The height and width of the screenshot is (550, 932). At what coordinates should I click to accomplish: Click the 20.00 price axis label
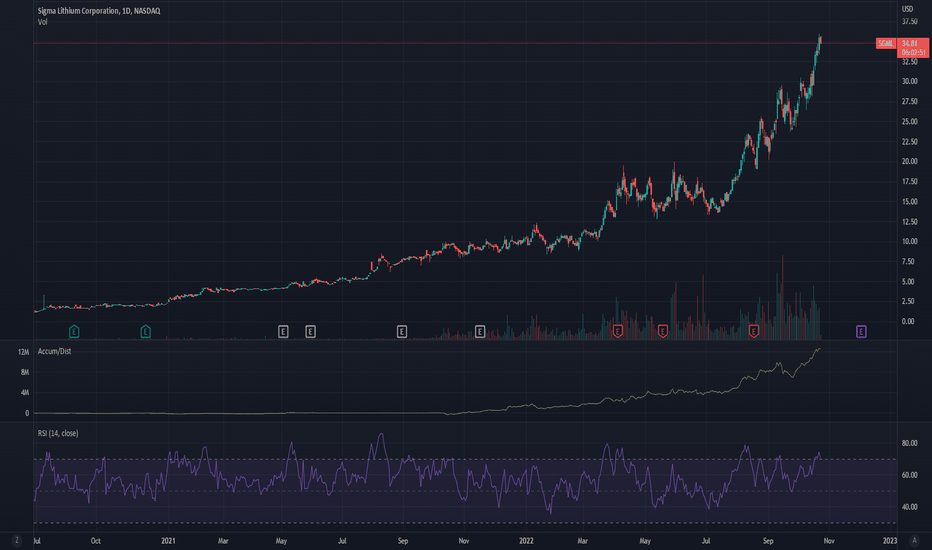pyautogui.click(x=909, y=161)
